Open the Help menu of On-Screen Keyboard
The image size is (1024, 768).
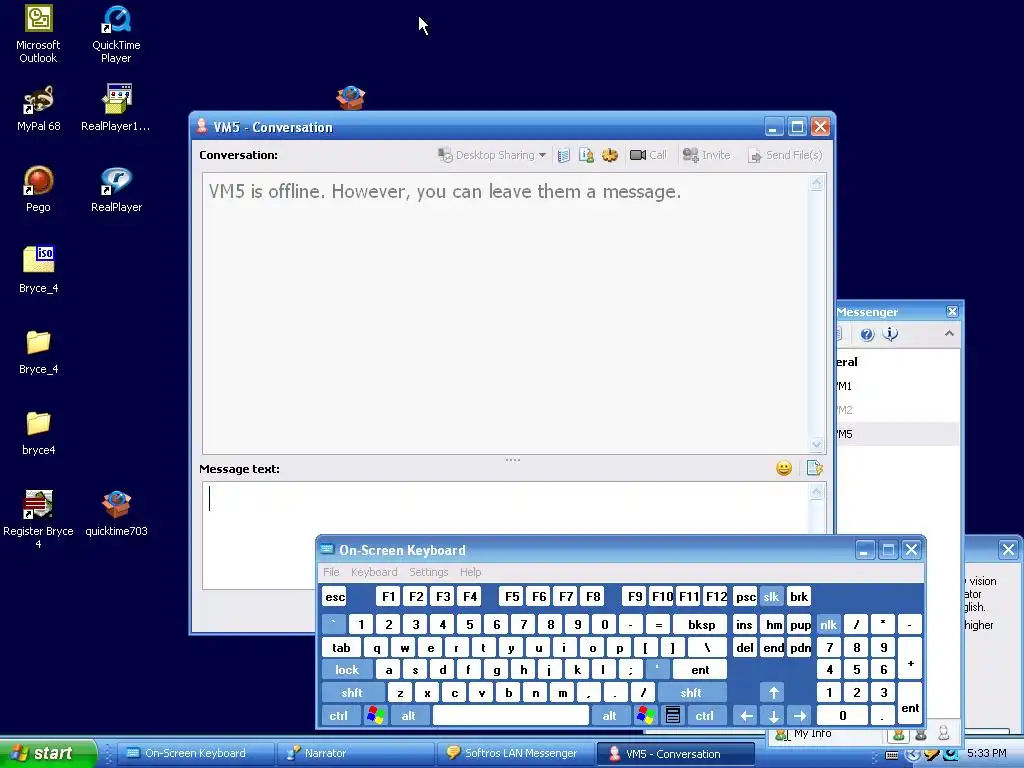(470, 572)
